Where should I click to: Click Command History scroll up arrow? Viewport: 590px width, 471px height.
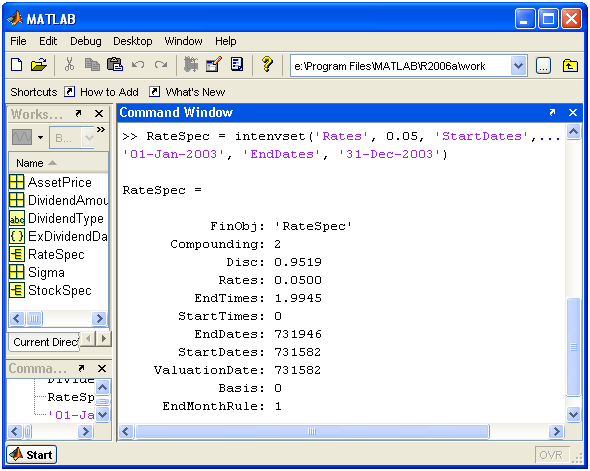[103, 387]
